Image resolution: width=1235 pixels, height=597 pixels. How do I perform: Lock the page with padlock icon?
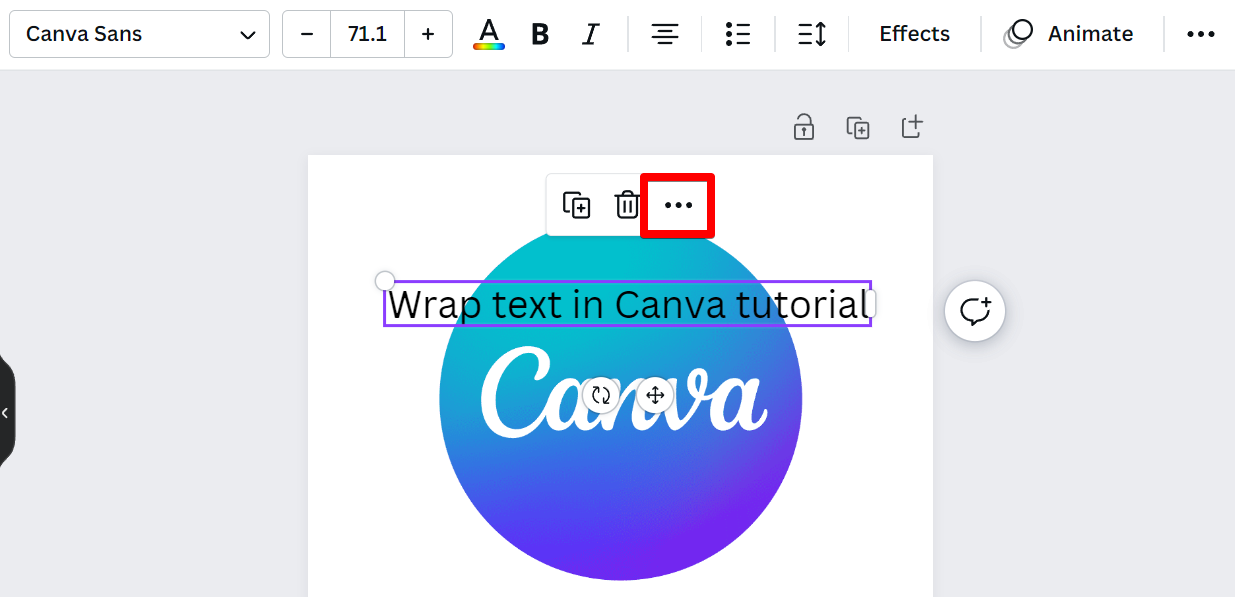[x=804, y=127]
